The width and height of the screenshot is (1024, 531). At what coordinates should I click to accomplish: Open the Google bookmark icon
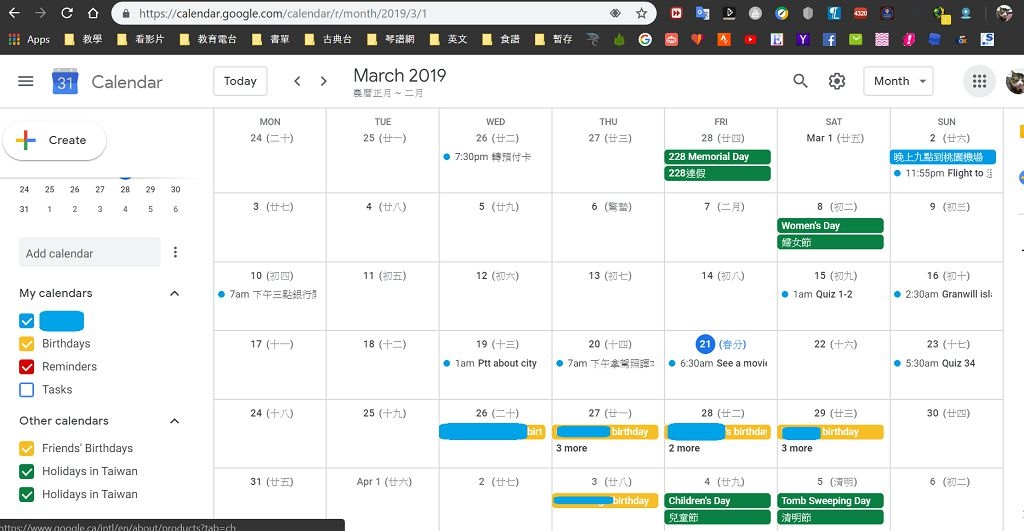pos(645,39)
